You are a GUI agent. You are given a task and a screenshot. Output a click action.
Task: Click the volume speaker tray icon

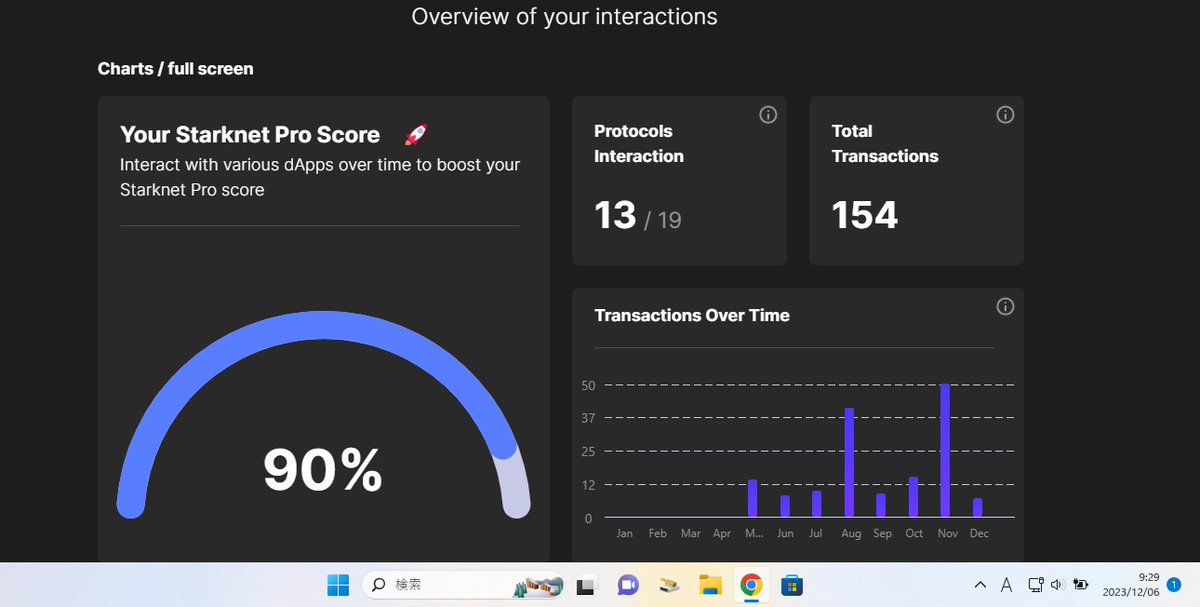click(1057, 585)
